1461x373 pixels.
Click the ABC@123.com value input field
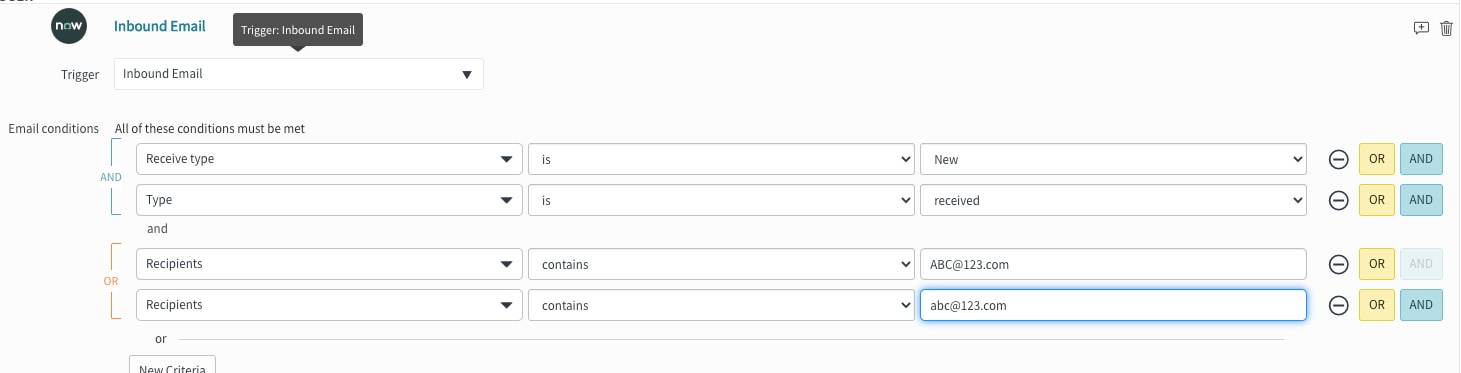(x=1113, y=264)
